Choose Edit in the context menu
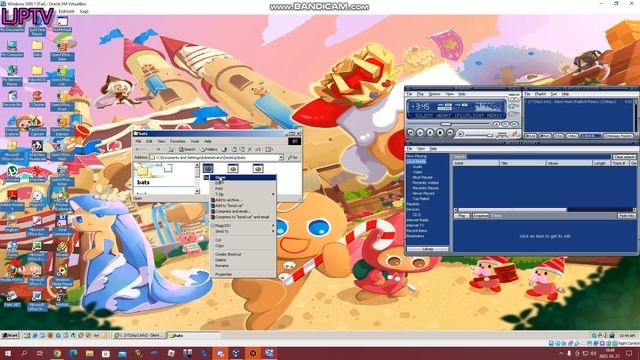The image size is (640, 360). coord(243,183)
